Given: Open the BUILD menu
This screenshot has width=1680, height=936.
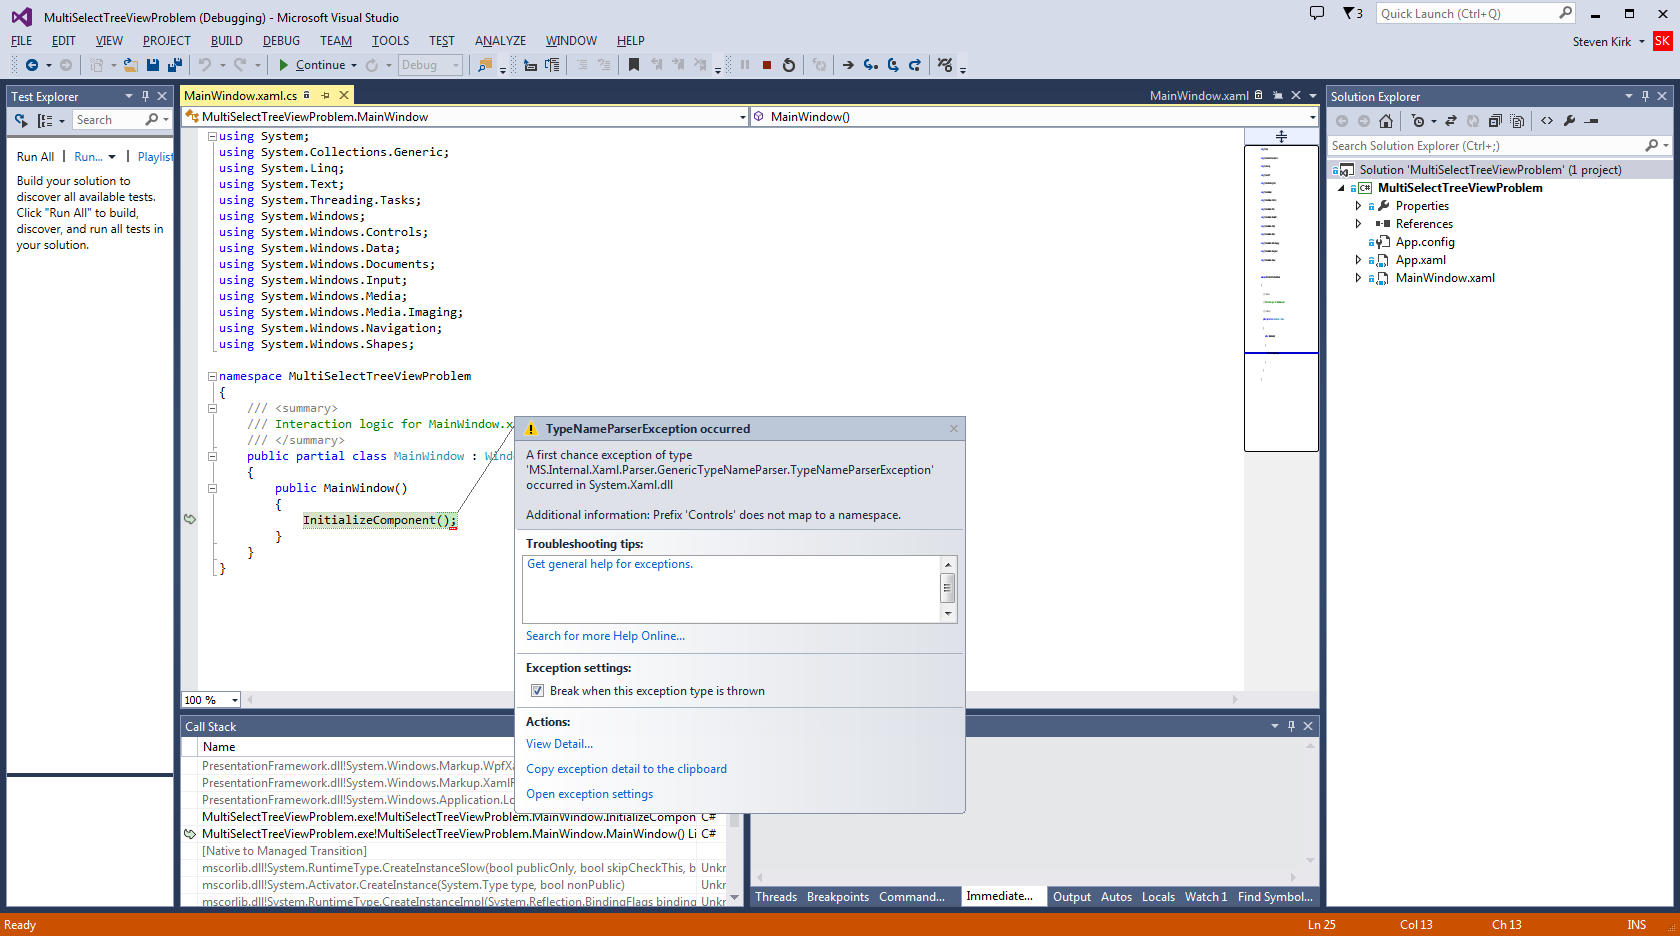Looking at the screenshot, I should click(227, 41).
